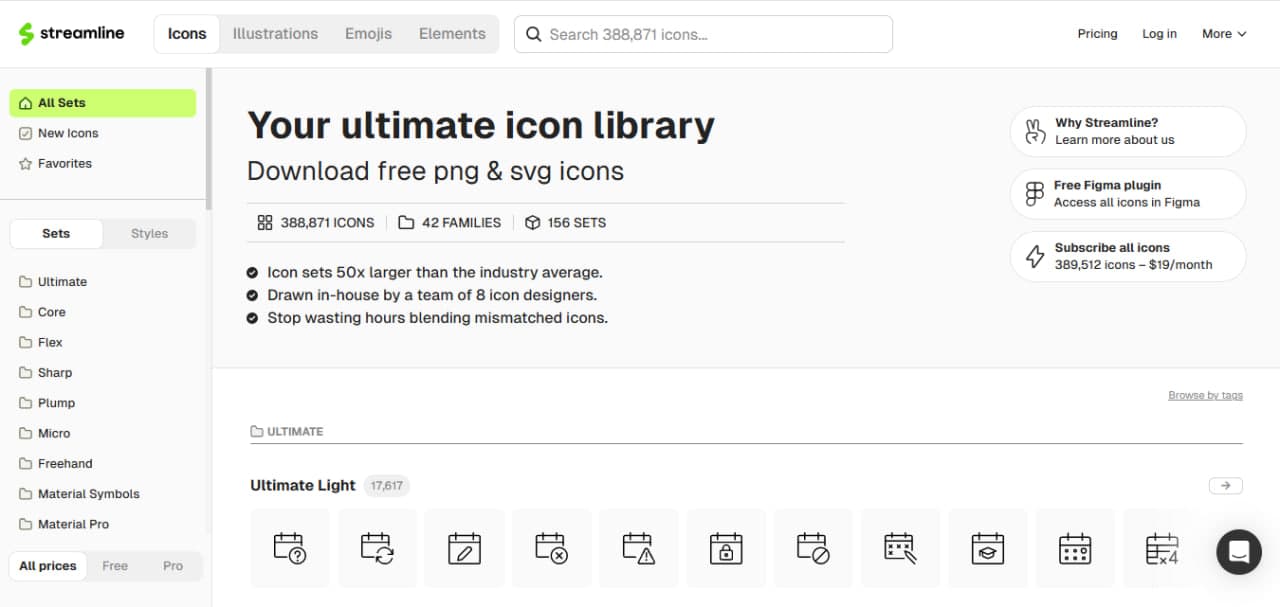Click the folder icon next to ULTIMATE heading
The height and width of the screenshot is (607, 1280).
(257, 432)
